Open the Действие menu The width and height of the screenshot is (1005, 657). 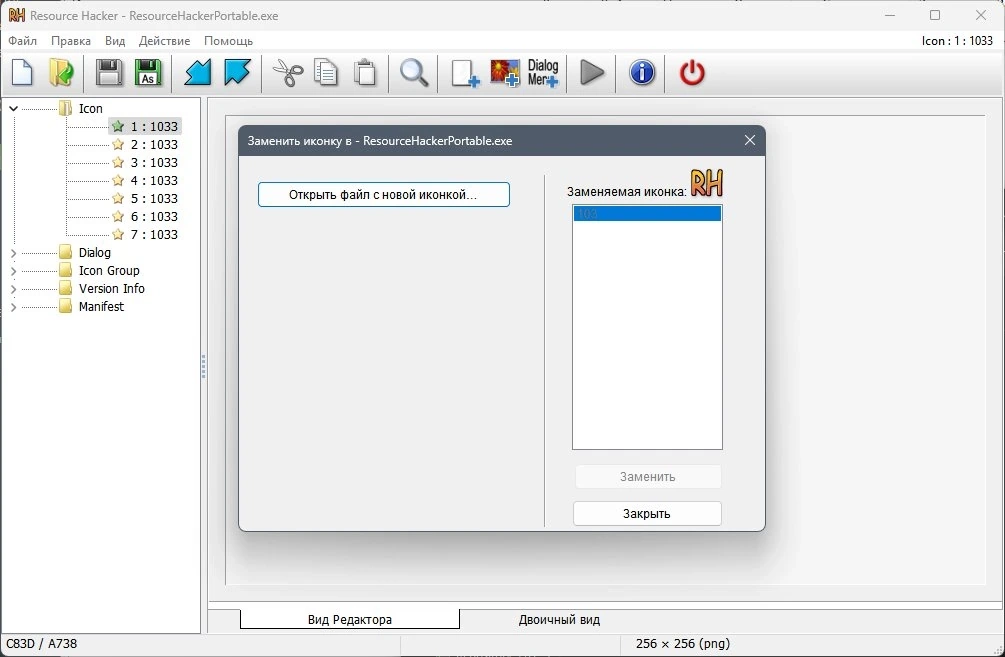[164, 40]
